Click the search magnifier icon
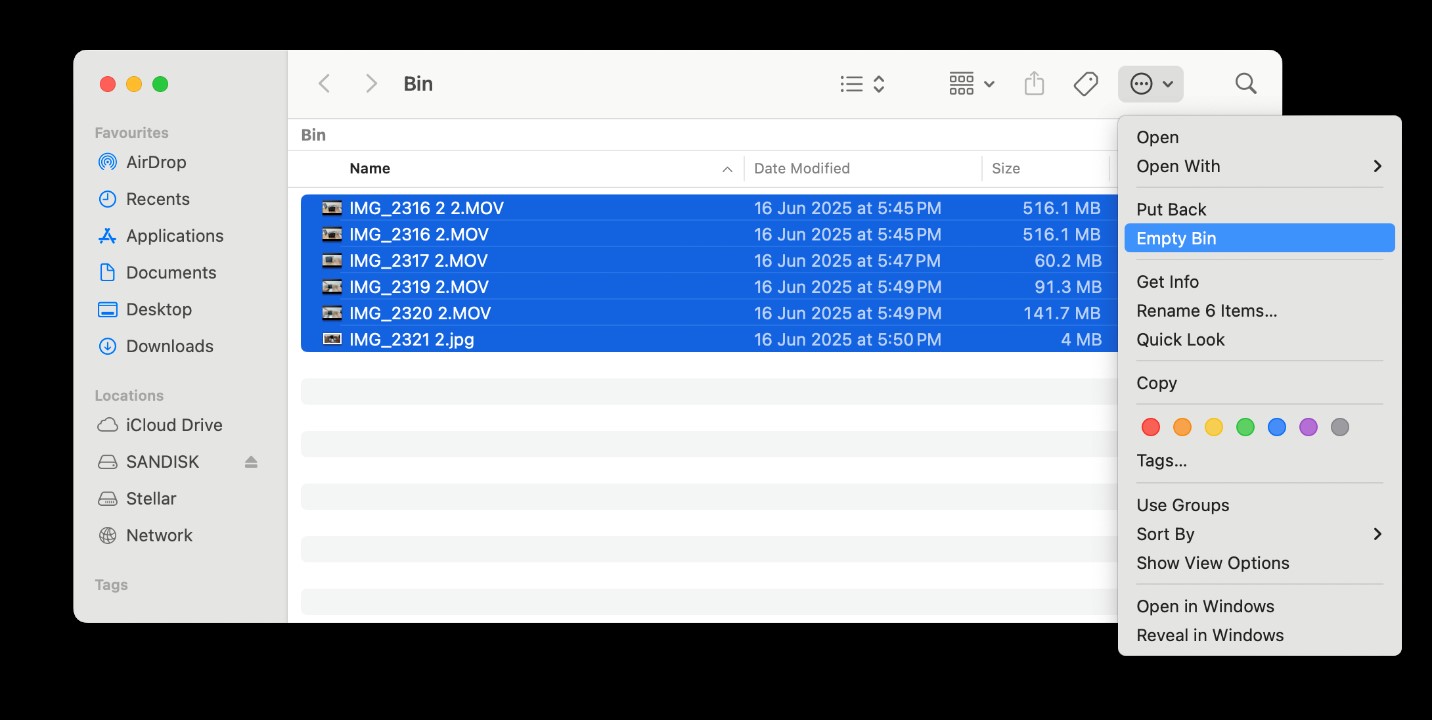Viewport: 1432px width, 720px height. tap(1245, 84)
